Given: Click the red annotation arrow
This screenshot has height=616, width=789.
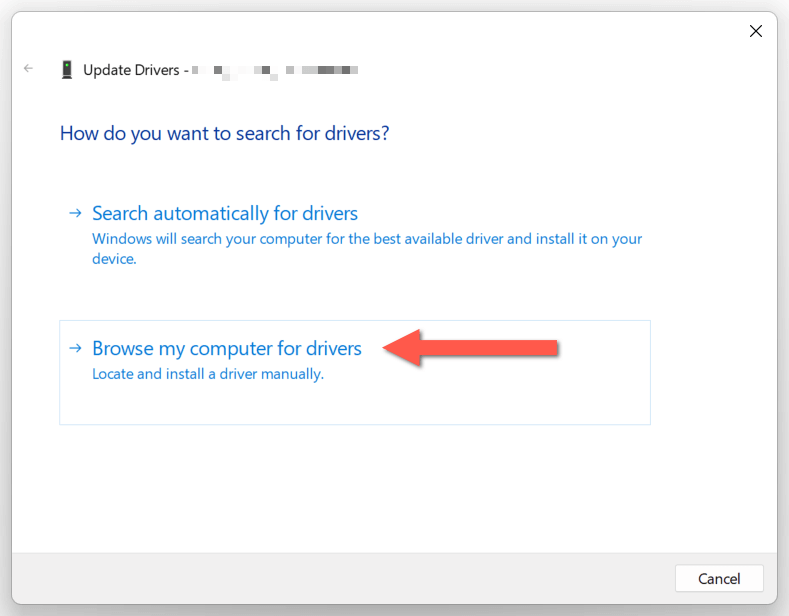Looking at the screenshot, I should coord(470,348).
